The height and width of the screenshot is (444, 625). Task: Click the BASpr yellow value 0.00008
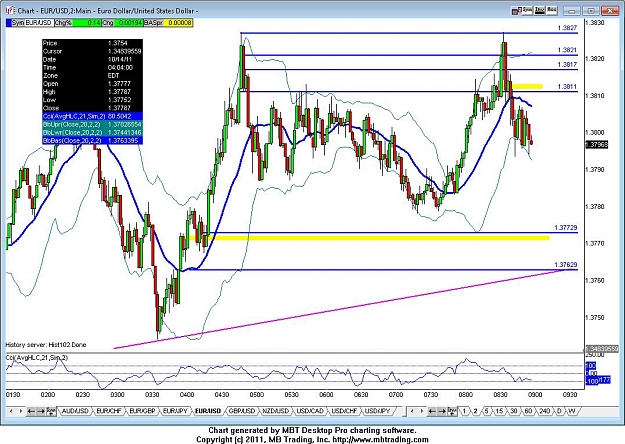coord(178,23)
